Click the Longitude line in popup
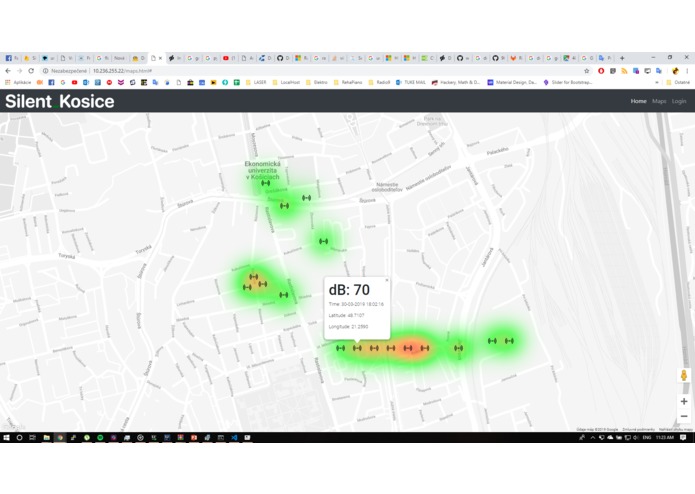Image resolution: width=695 pixels, height=494 pixels. 348,327
